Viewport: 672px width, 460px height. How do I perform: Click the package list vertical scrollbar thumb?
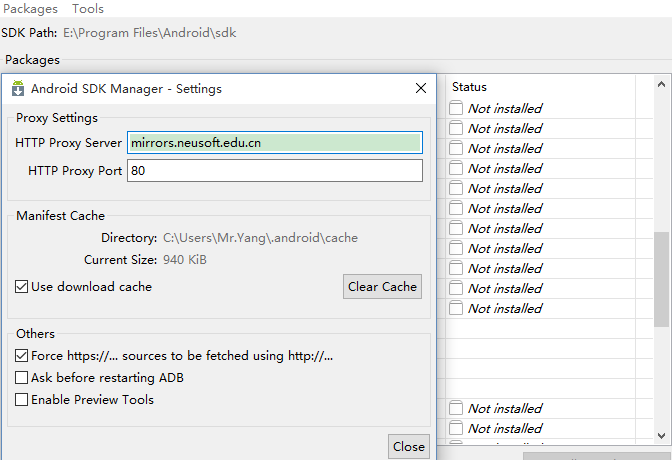click(x=662, y=278)
